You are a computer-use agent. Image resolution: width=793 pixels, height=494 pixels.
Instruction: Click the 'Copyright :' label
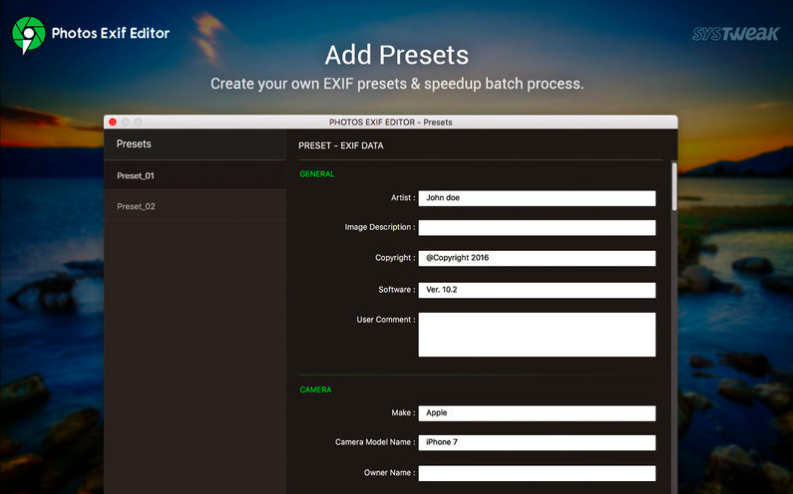tap(395, 258)
